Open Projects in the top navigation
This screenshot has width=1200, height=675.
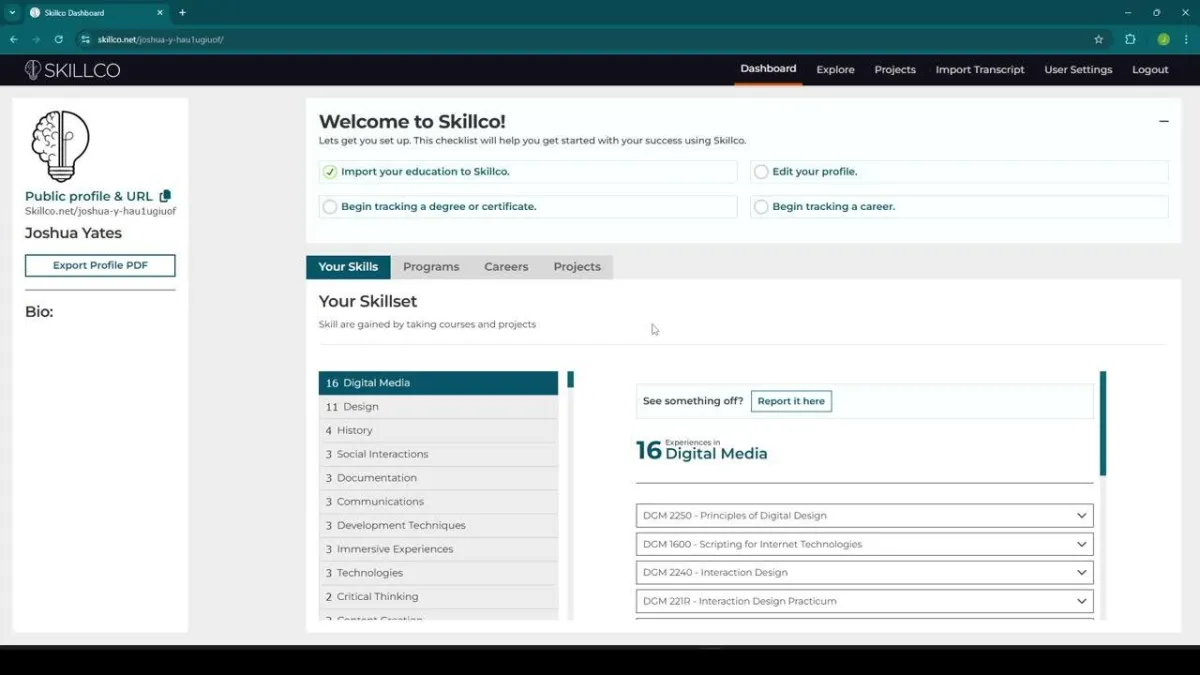[x=895, y=70]
